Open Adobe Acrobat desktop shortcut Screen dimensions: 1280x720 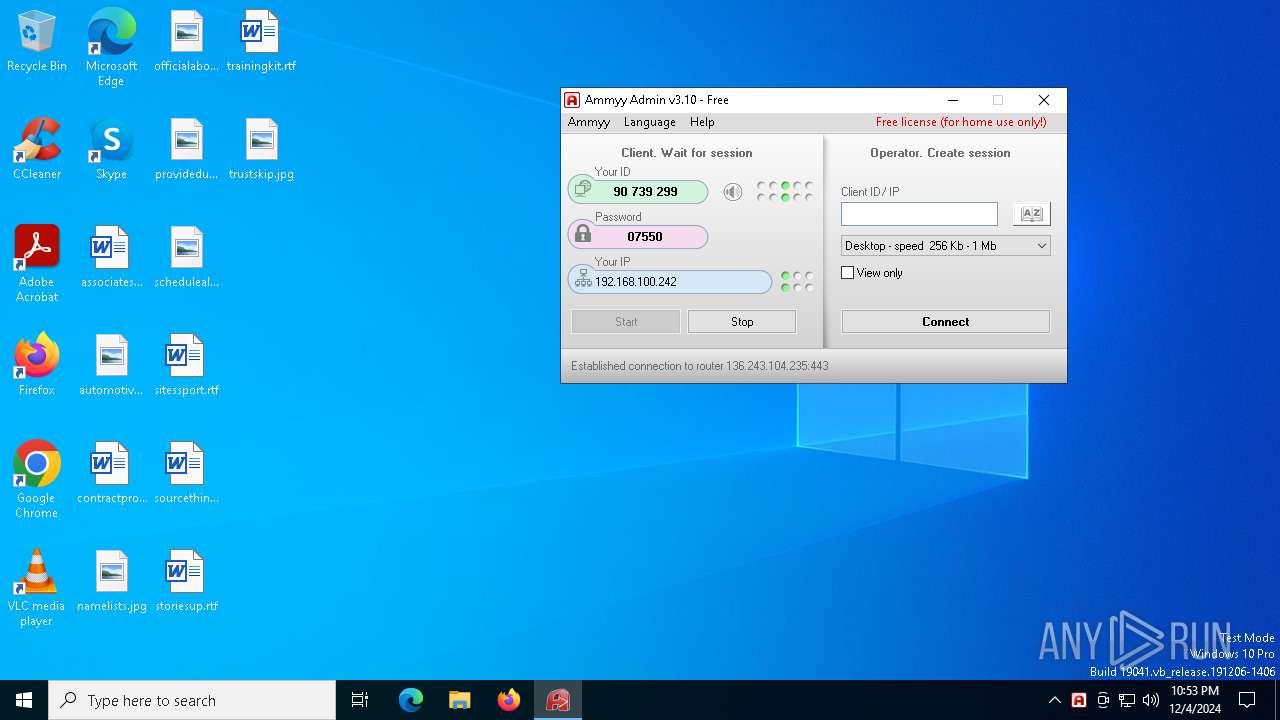(x=37, y=264)
